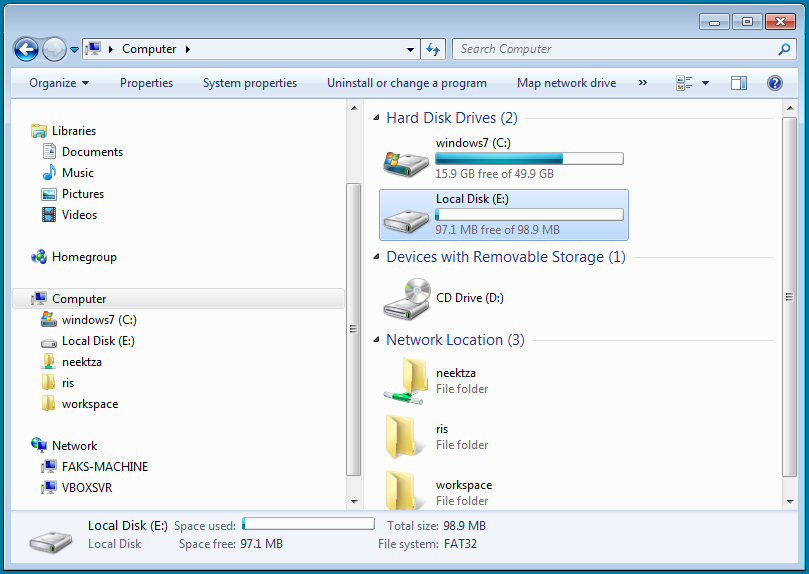The height and width of the screenshot is (574, 809).
Task: Click Map network drive
Action: point(567,83)
